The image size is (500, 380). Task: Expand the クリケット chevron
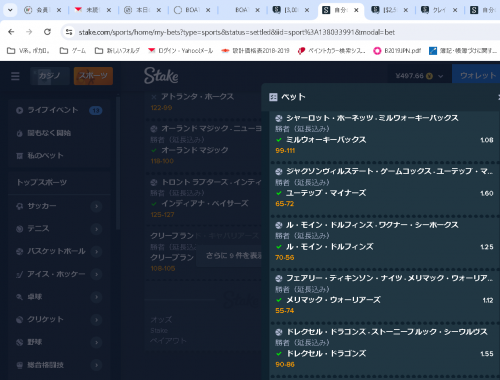click(x=96, y=320)
